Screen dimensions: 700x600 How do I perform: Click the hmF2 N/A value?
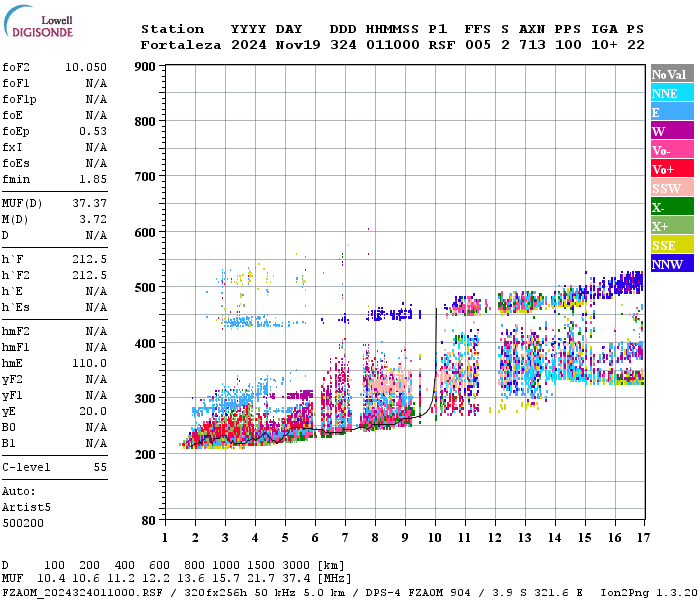(96, 331)
